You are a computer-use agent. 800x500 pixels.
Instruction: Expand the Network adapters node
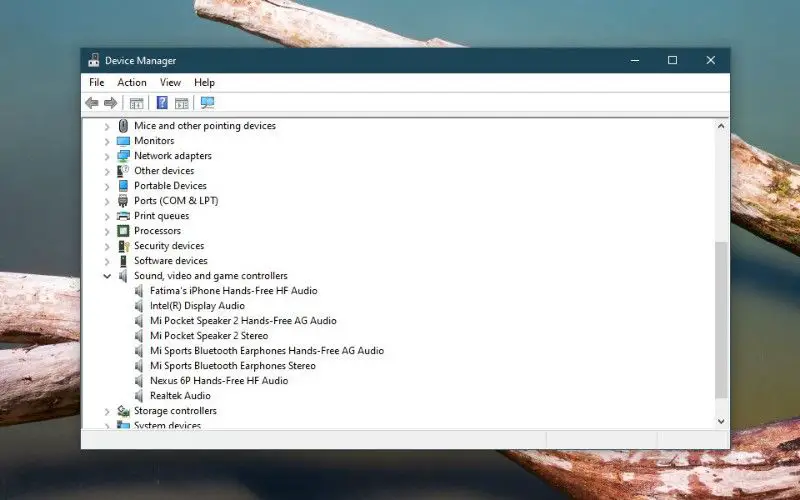pyautogui.click(x=107, y=157)
